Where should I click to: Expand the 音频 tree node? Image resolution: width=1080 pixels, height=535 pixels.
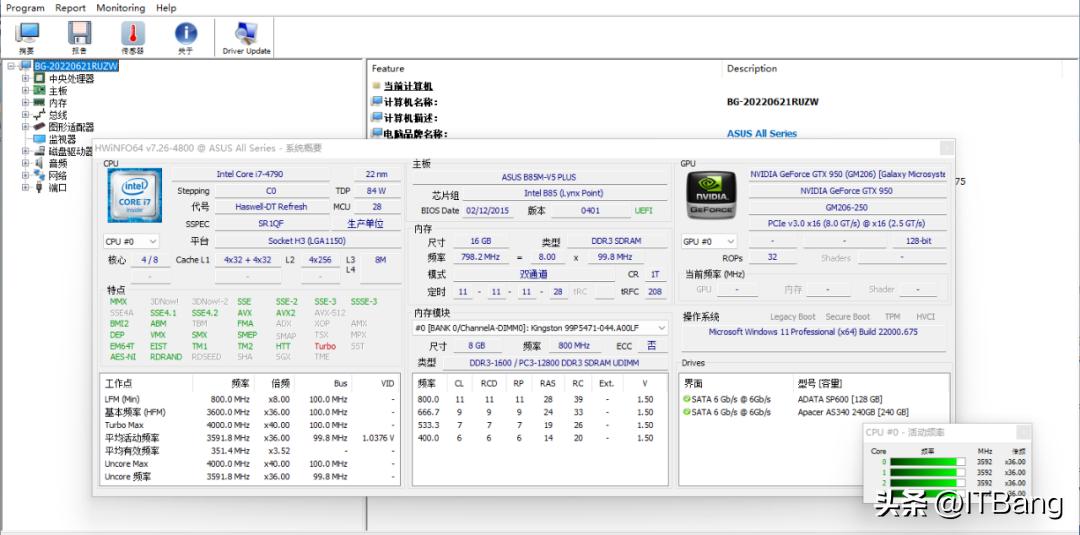[25, 163]
